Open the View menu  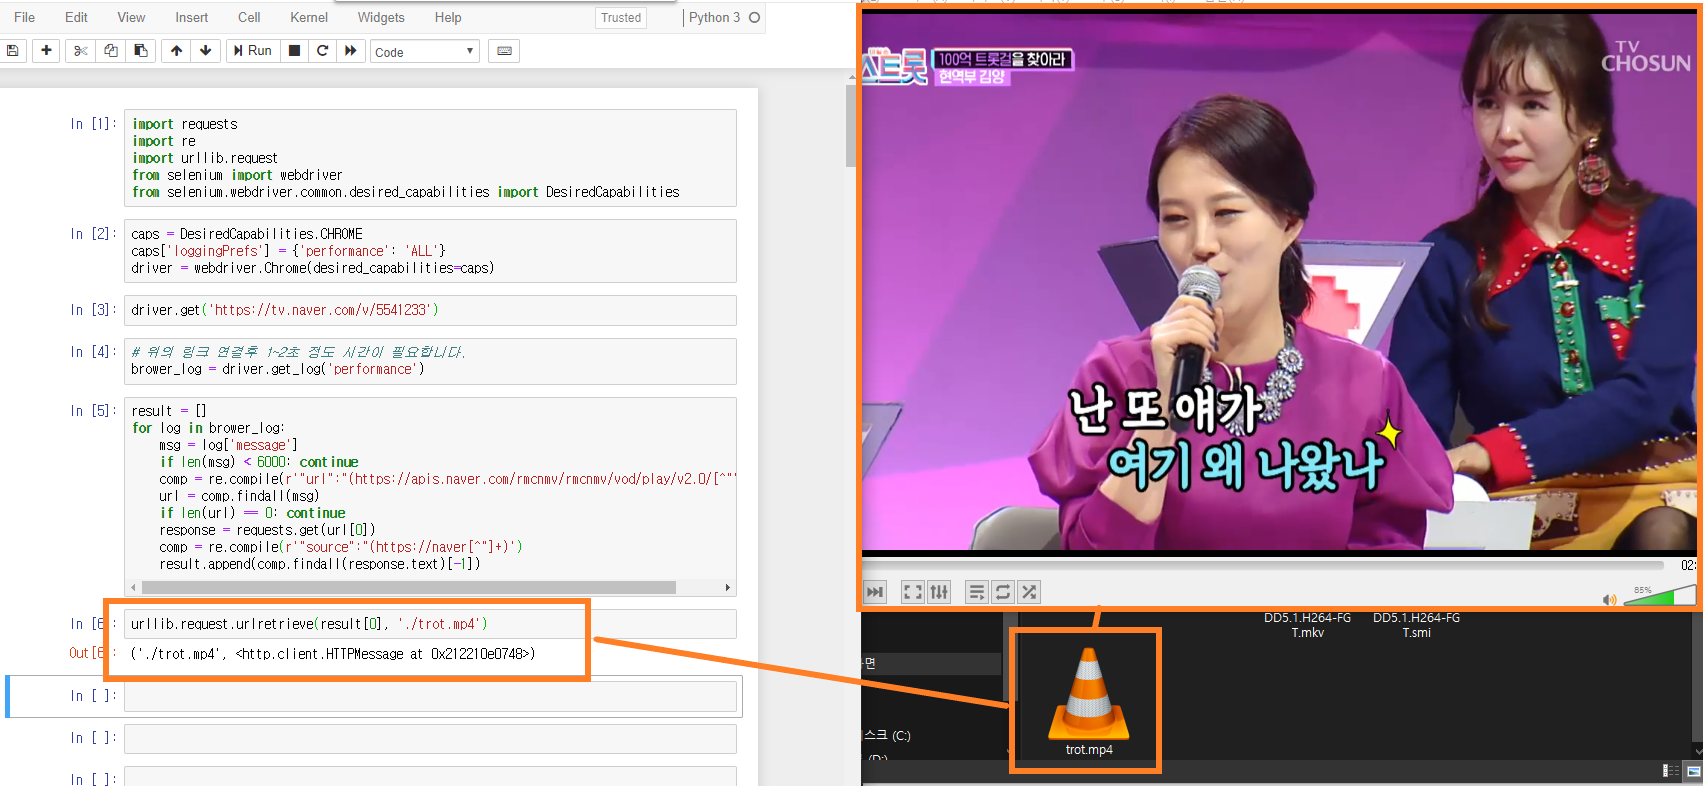coord(131,17)
